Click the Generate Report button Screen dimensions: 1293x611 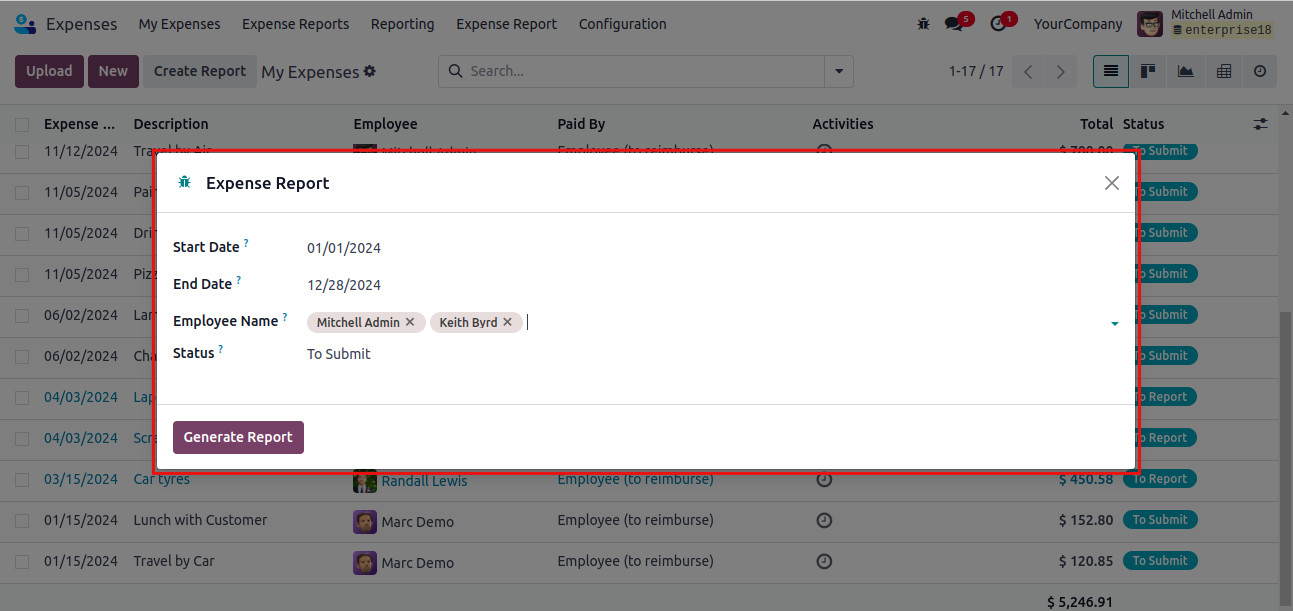pyautogui.click(x=238, y=437)
